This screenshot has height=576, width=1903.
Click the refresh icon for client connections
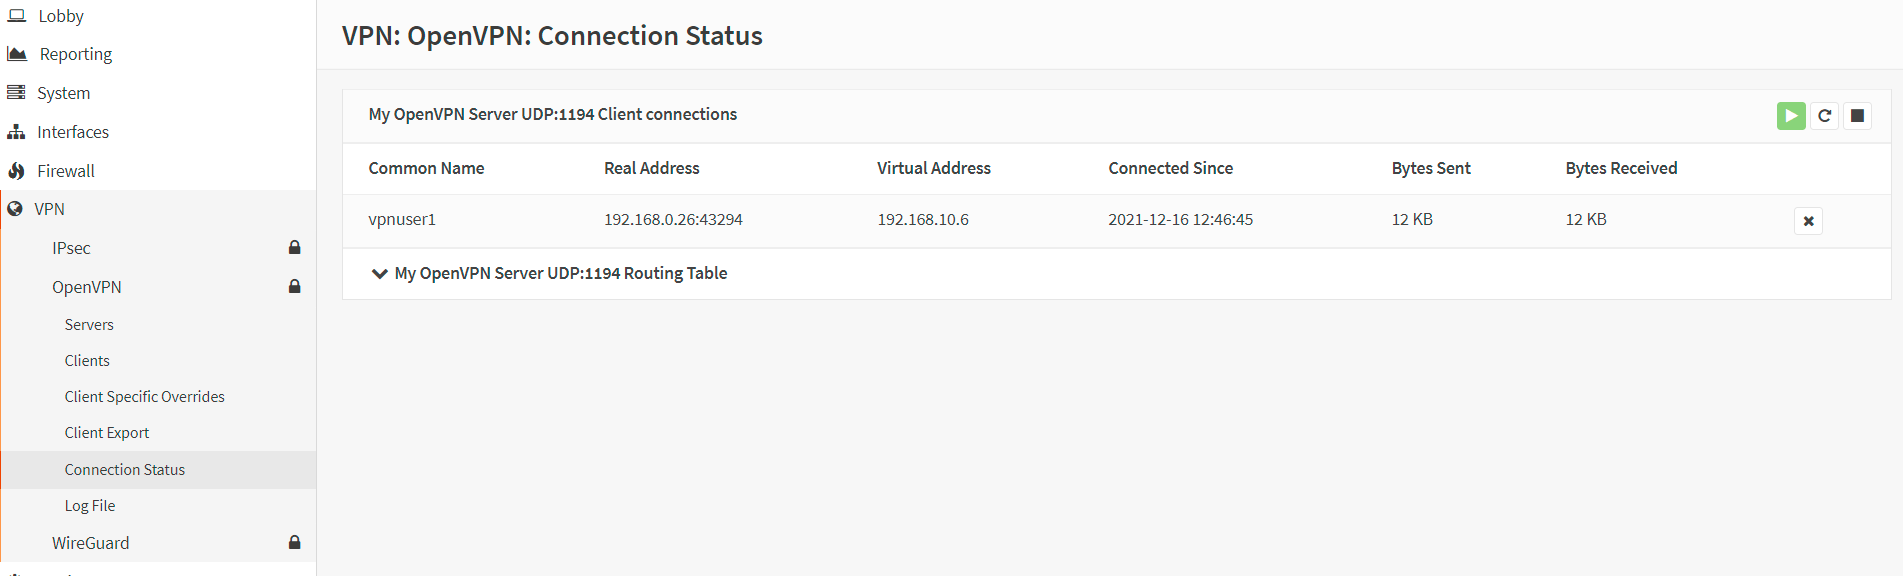(1824, 115)
